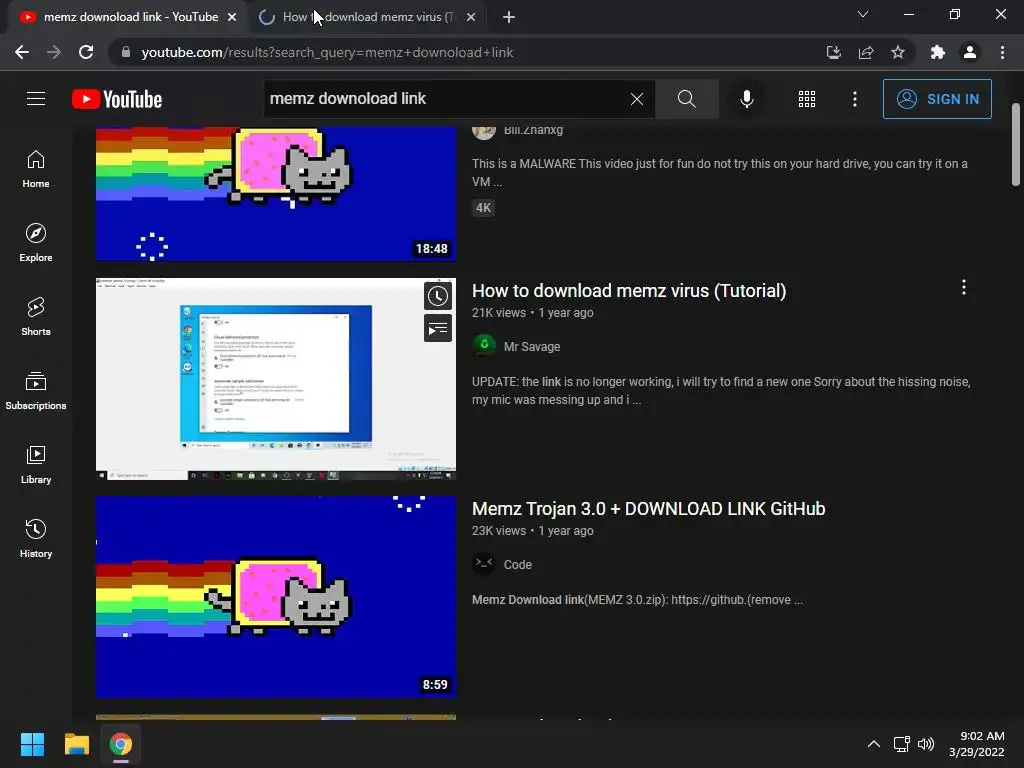Click the address bar URL
1024x768 pixels.
point(327,52)
